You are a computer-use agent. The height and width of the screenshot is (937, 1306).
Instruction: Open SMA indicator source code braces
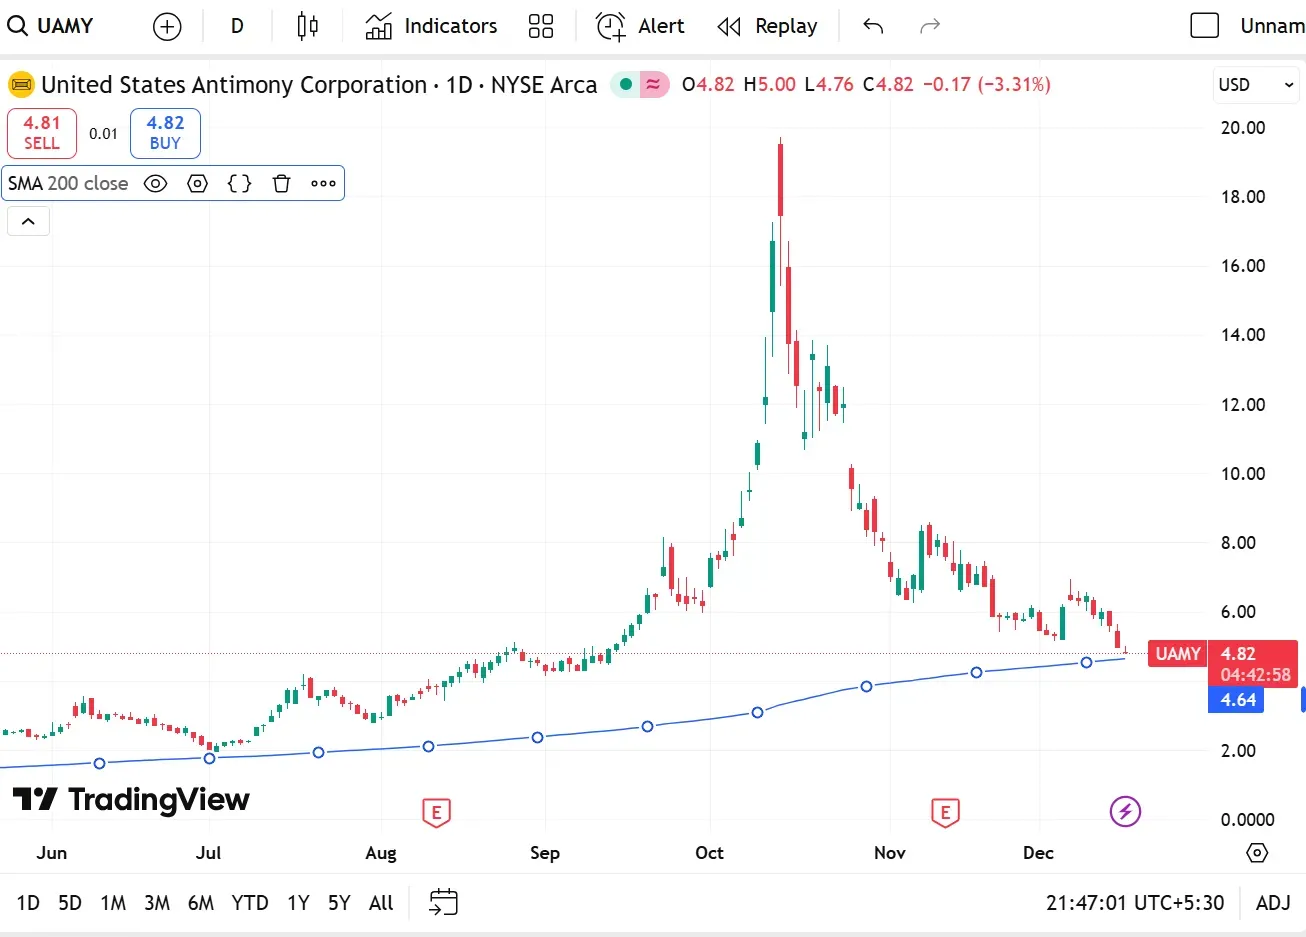tap(239, 183)
